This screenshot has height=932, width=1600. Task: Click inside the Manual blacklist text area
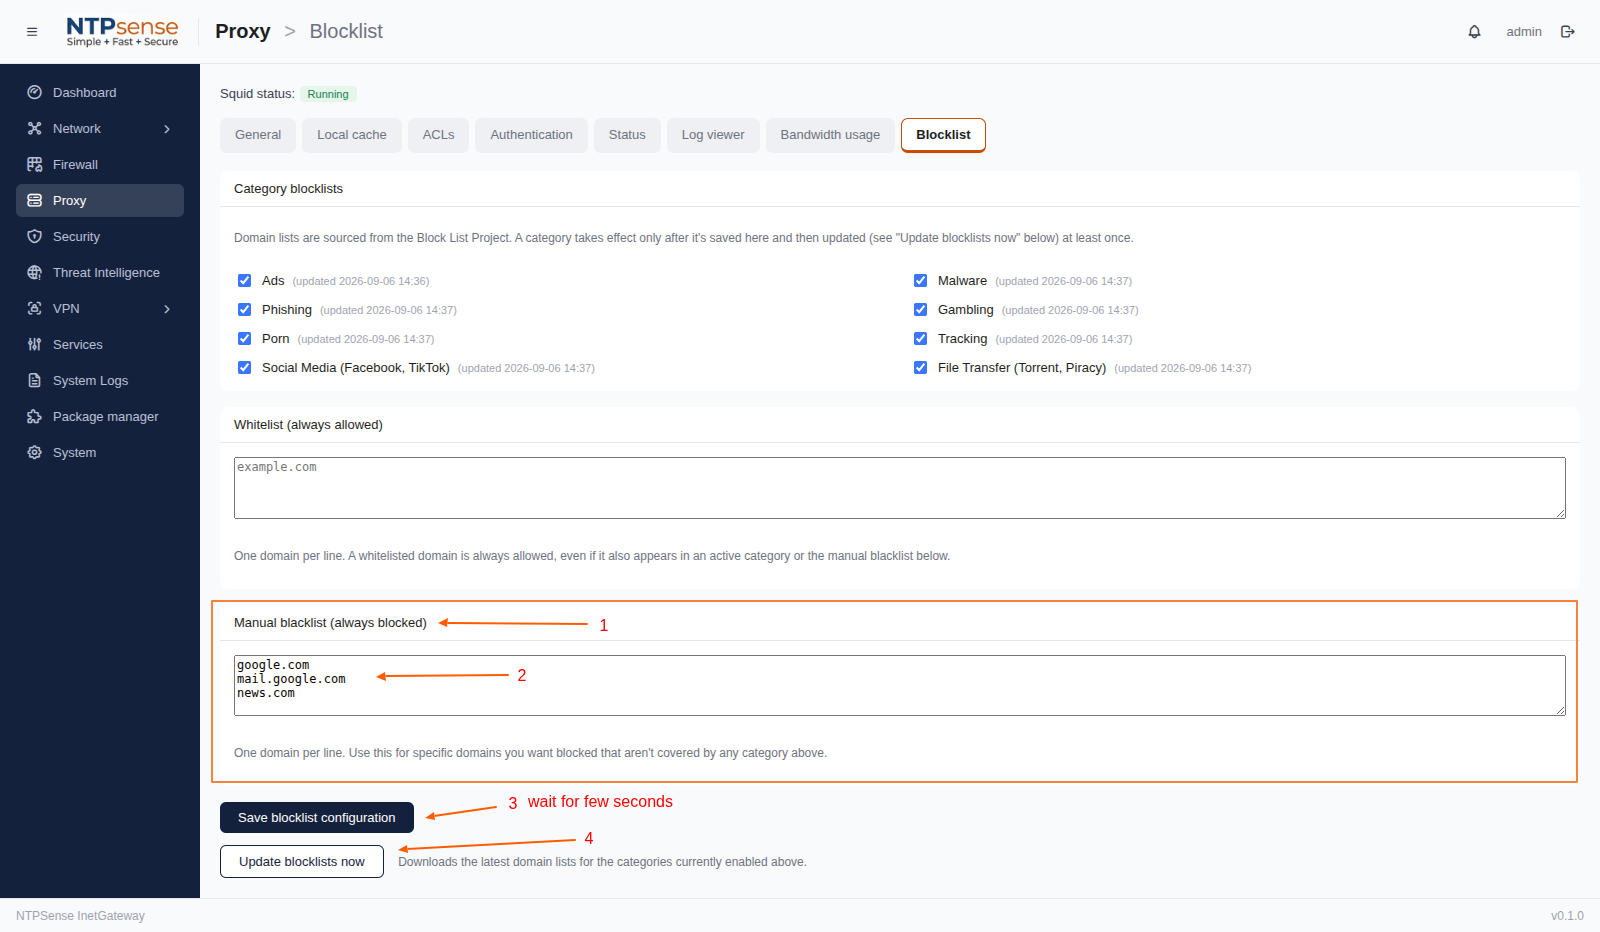click(900, 685)
